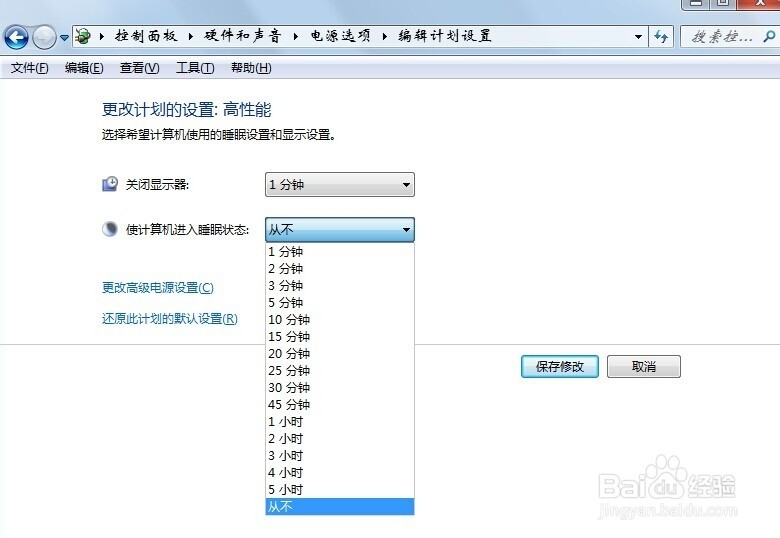Choose 2 分钟 in sleep list
Image resolution: width=780 pixels, height=538 pixels.
pyautogui.click(x=340, y=269)
